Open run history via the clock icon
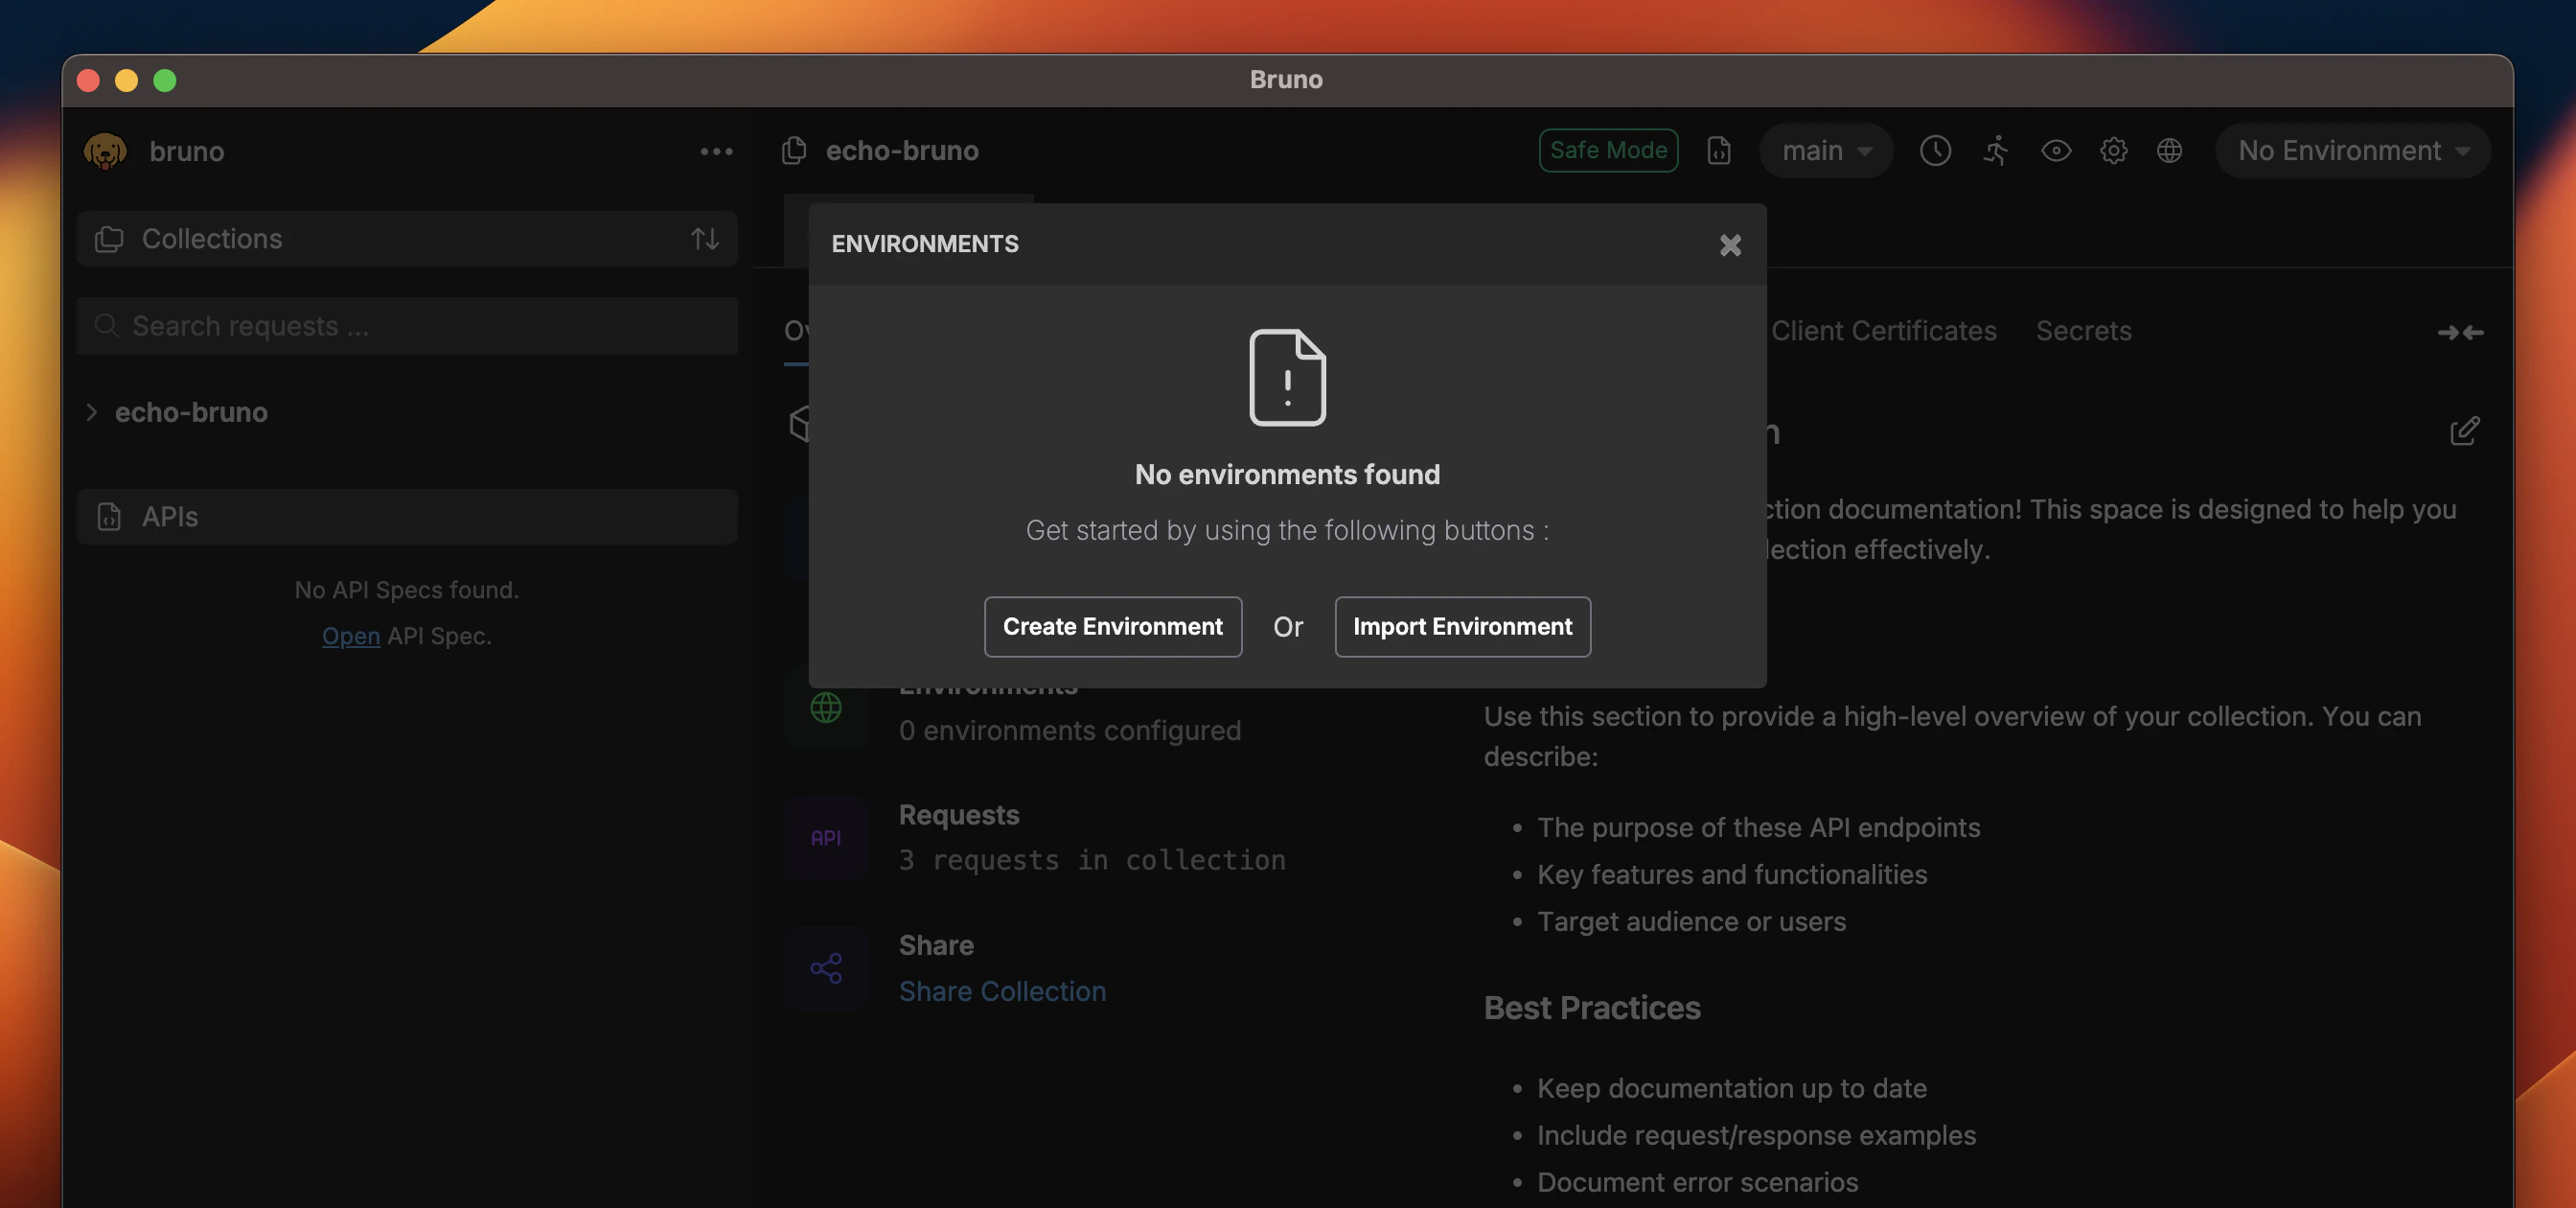 click(x=1936, y=151)
